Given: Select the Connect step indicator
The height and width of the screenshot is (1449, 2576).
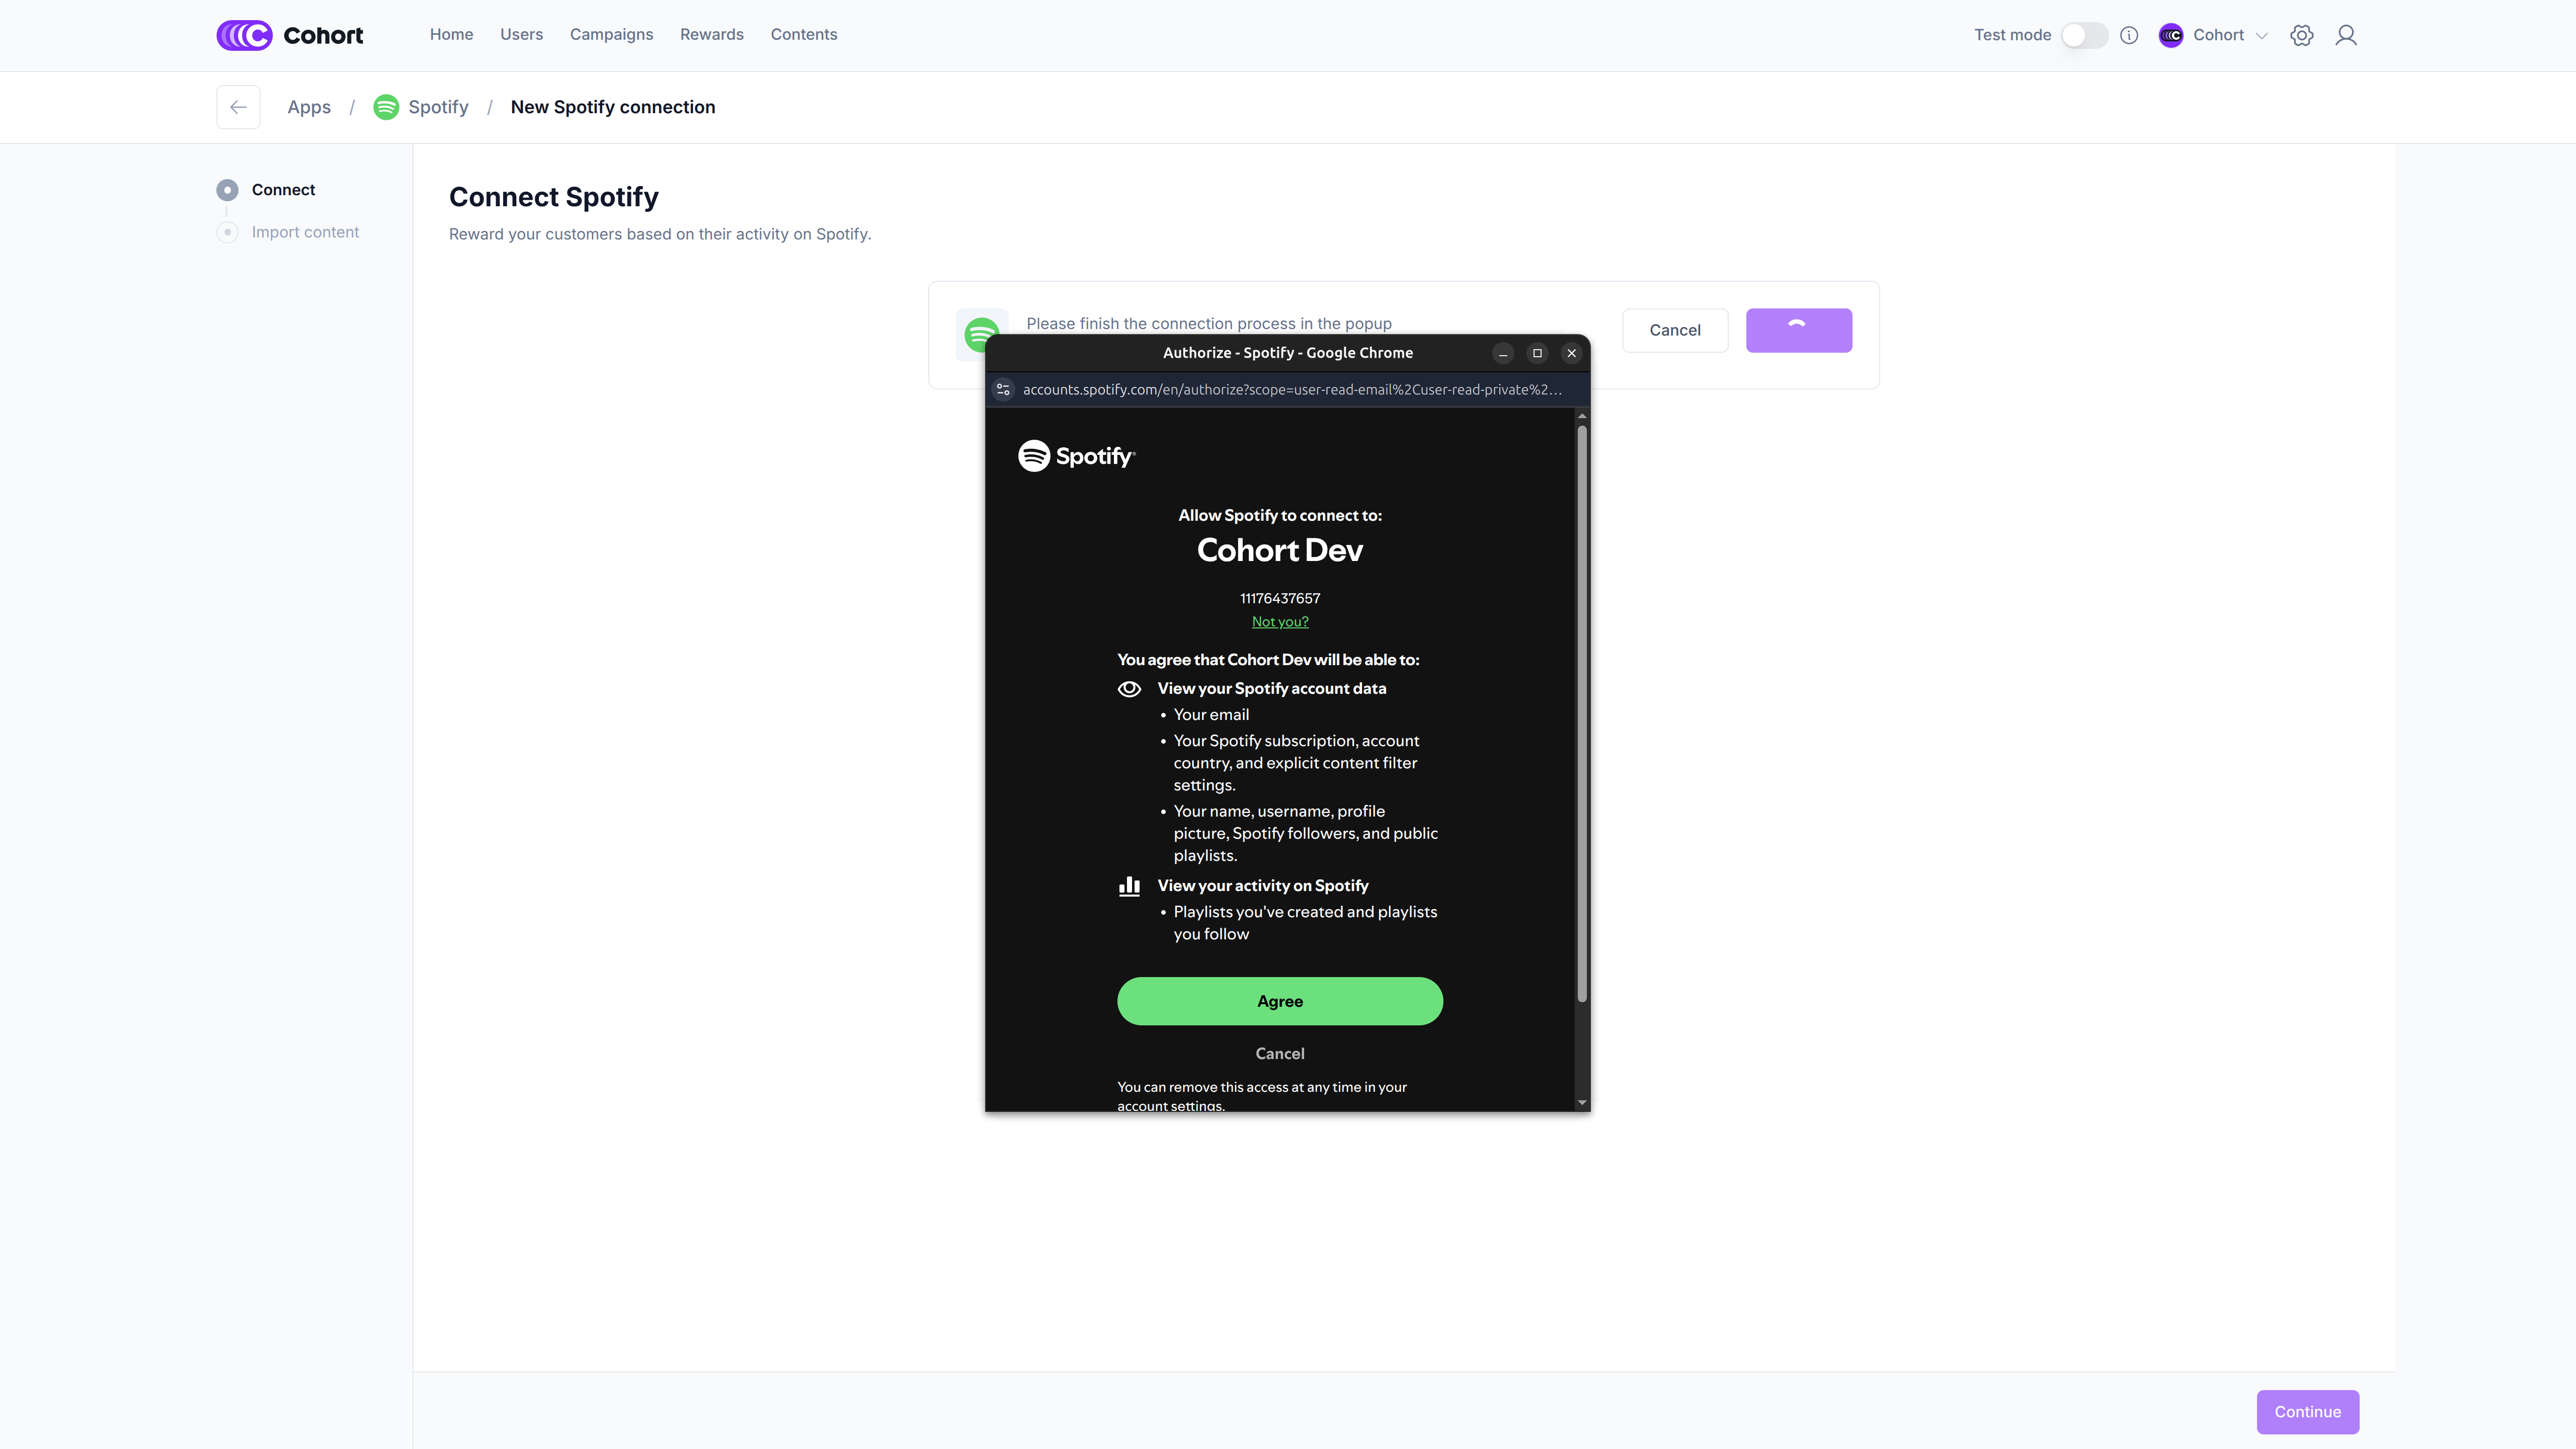Looking at the screenshot, I should click(x=227, y=190).
